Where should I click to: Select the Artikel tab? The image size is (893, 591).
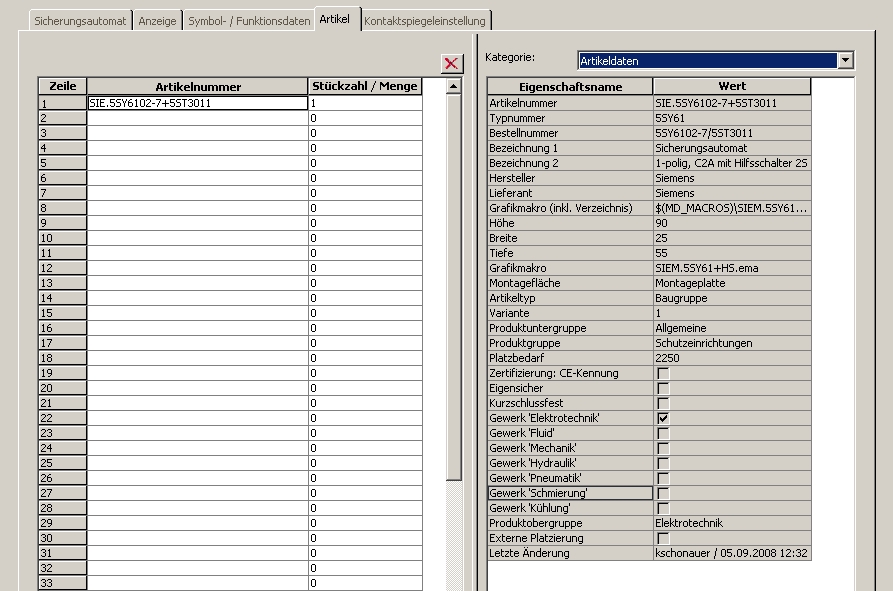[335, 19]
